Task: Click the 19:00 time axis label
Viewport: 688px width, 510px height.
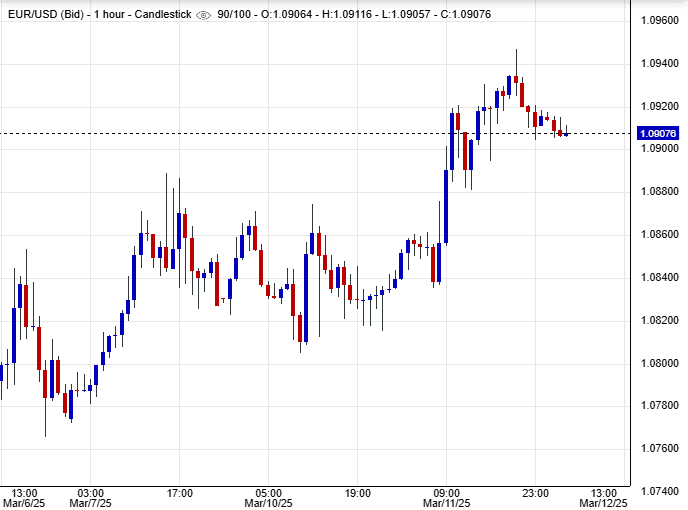Action: tap(357, 493)
